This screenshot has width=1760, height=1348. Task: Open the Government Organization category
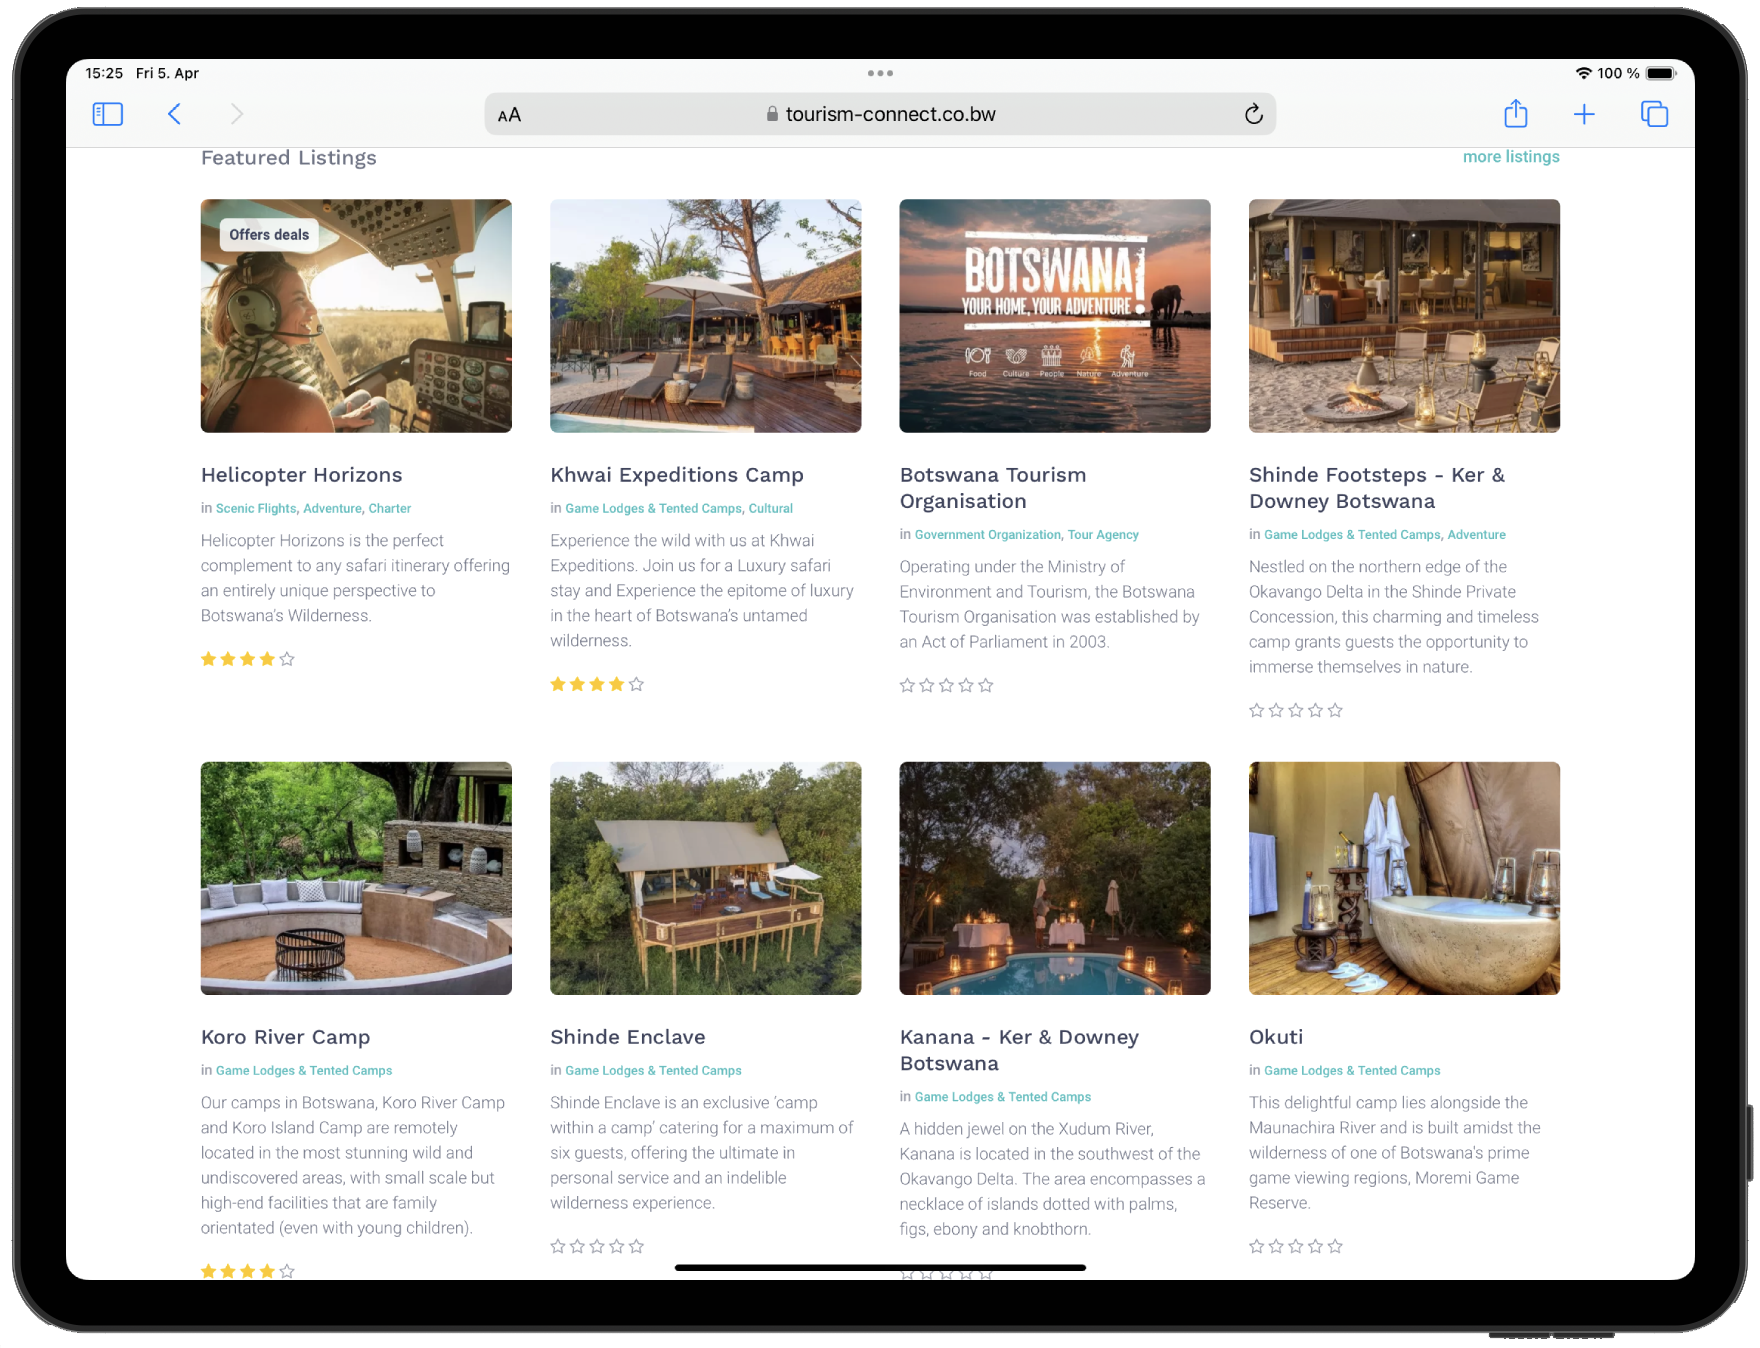988,534
